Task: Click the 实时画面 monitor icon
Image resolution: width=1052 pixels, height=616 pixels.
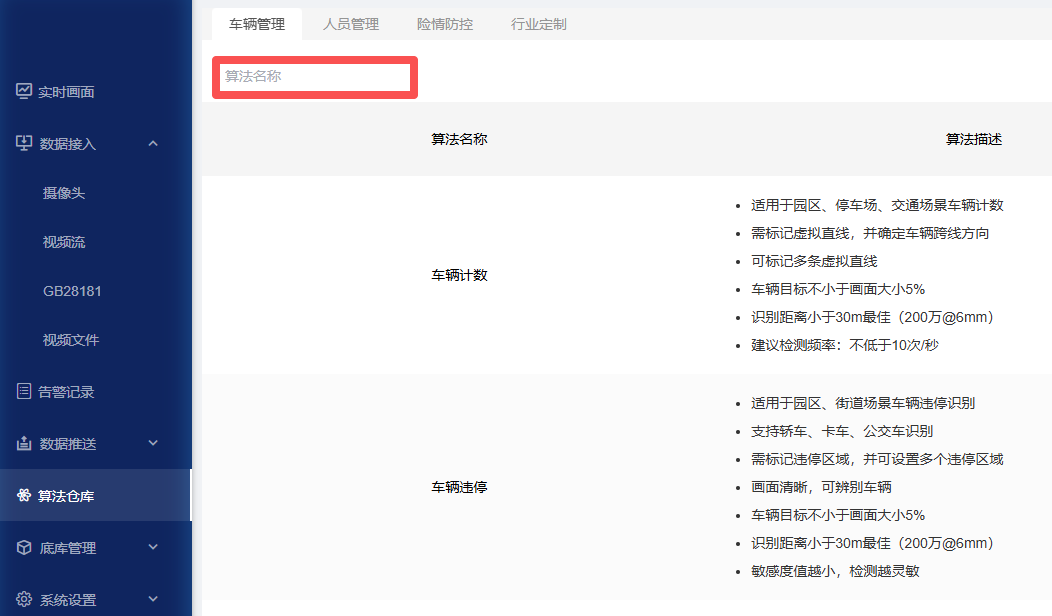Action: (x=24, y=91)
